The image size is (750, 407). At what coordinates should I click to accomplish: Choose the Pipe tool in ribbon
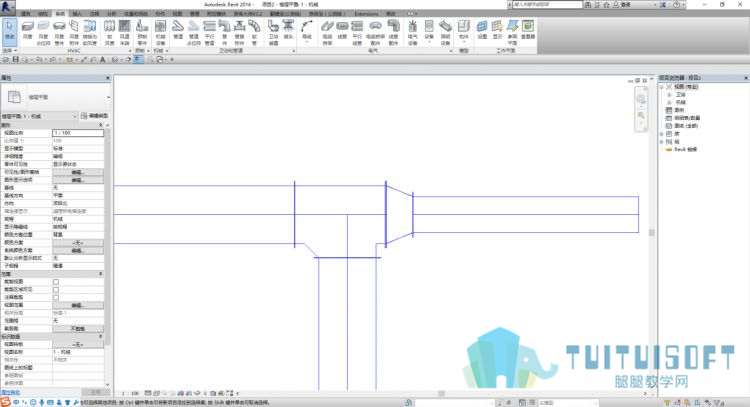178,31
